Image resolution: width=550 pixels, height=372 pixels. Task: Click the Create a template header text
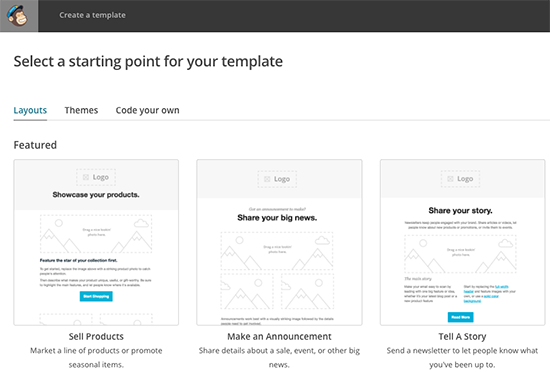tap(92, 15)
